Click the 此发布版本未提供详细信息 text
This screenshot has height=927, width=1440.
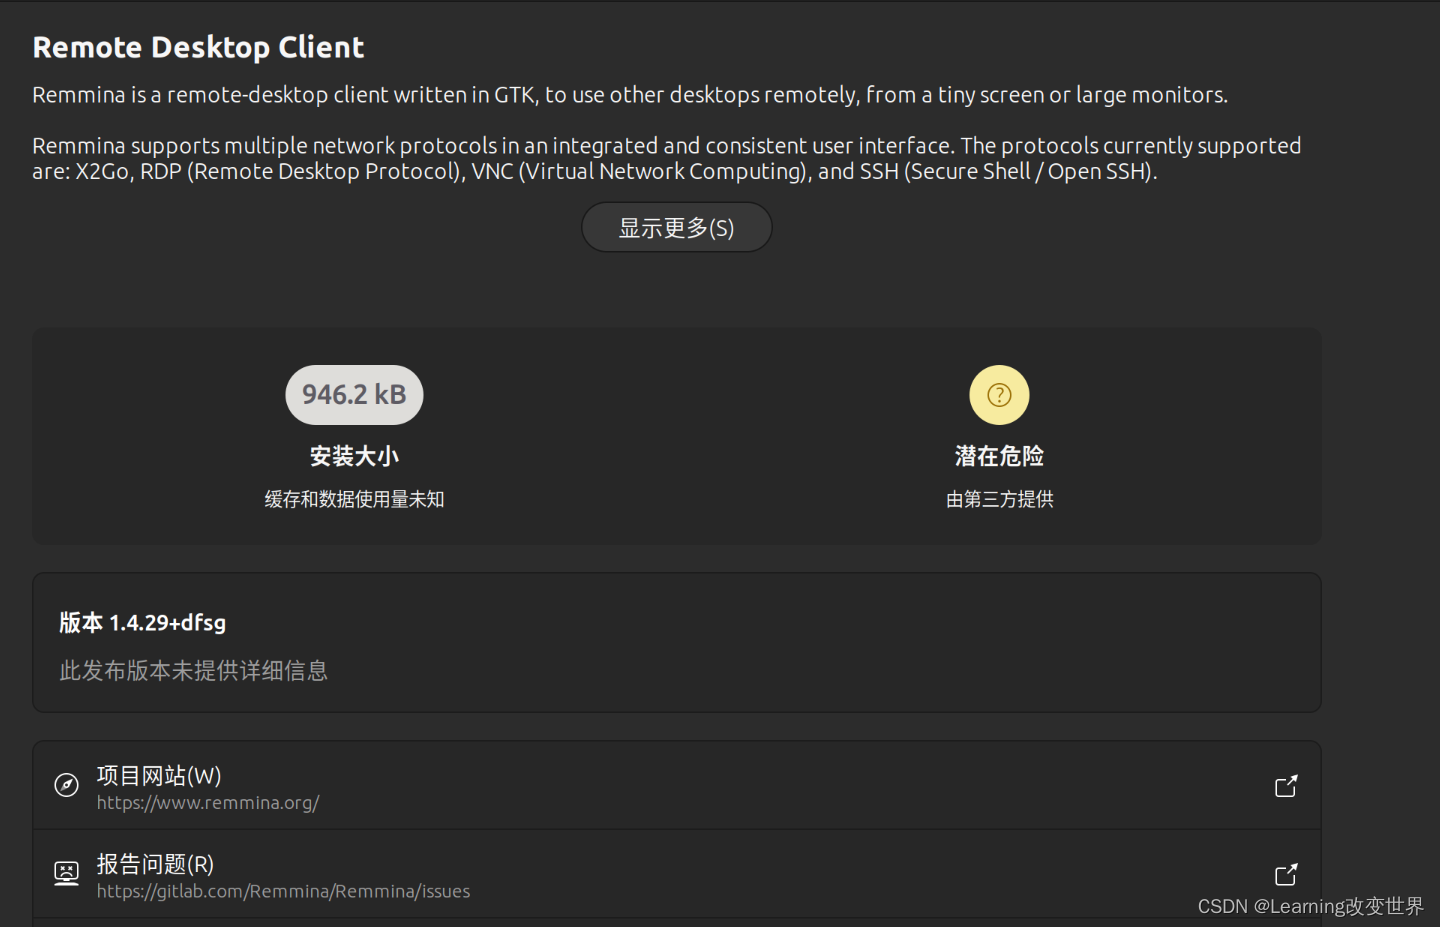click(x=193, y=670)
